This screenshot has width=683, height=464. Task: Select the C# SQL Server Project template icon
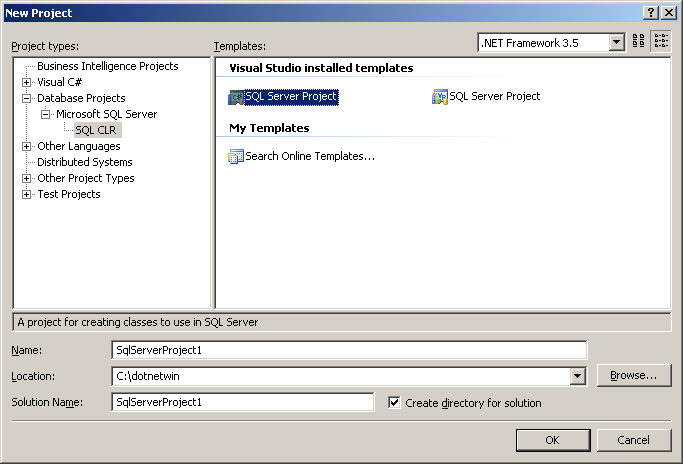pyautogui.click(x=236, y=97)
